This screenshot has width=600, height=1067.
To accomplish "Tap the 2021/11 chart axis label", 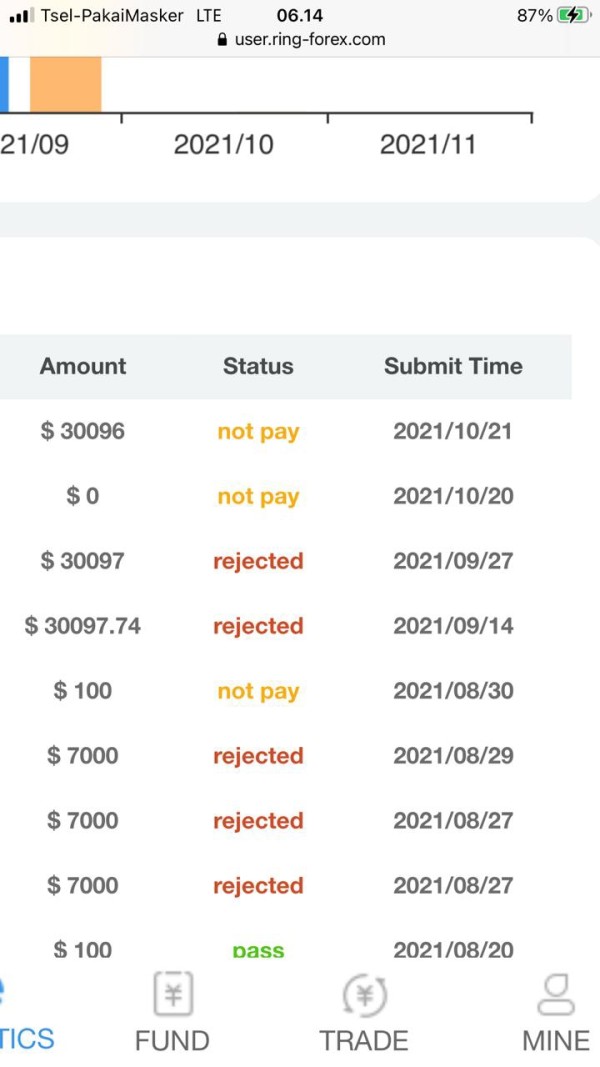I will point(428,144).
